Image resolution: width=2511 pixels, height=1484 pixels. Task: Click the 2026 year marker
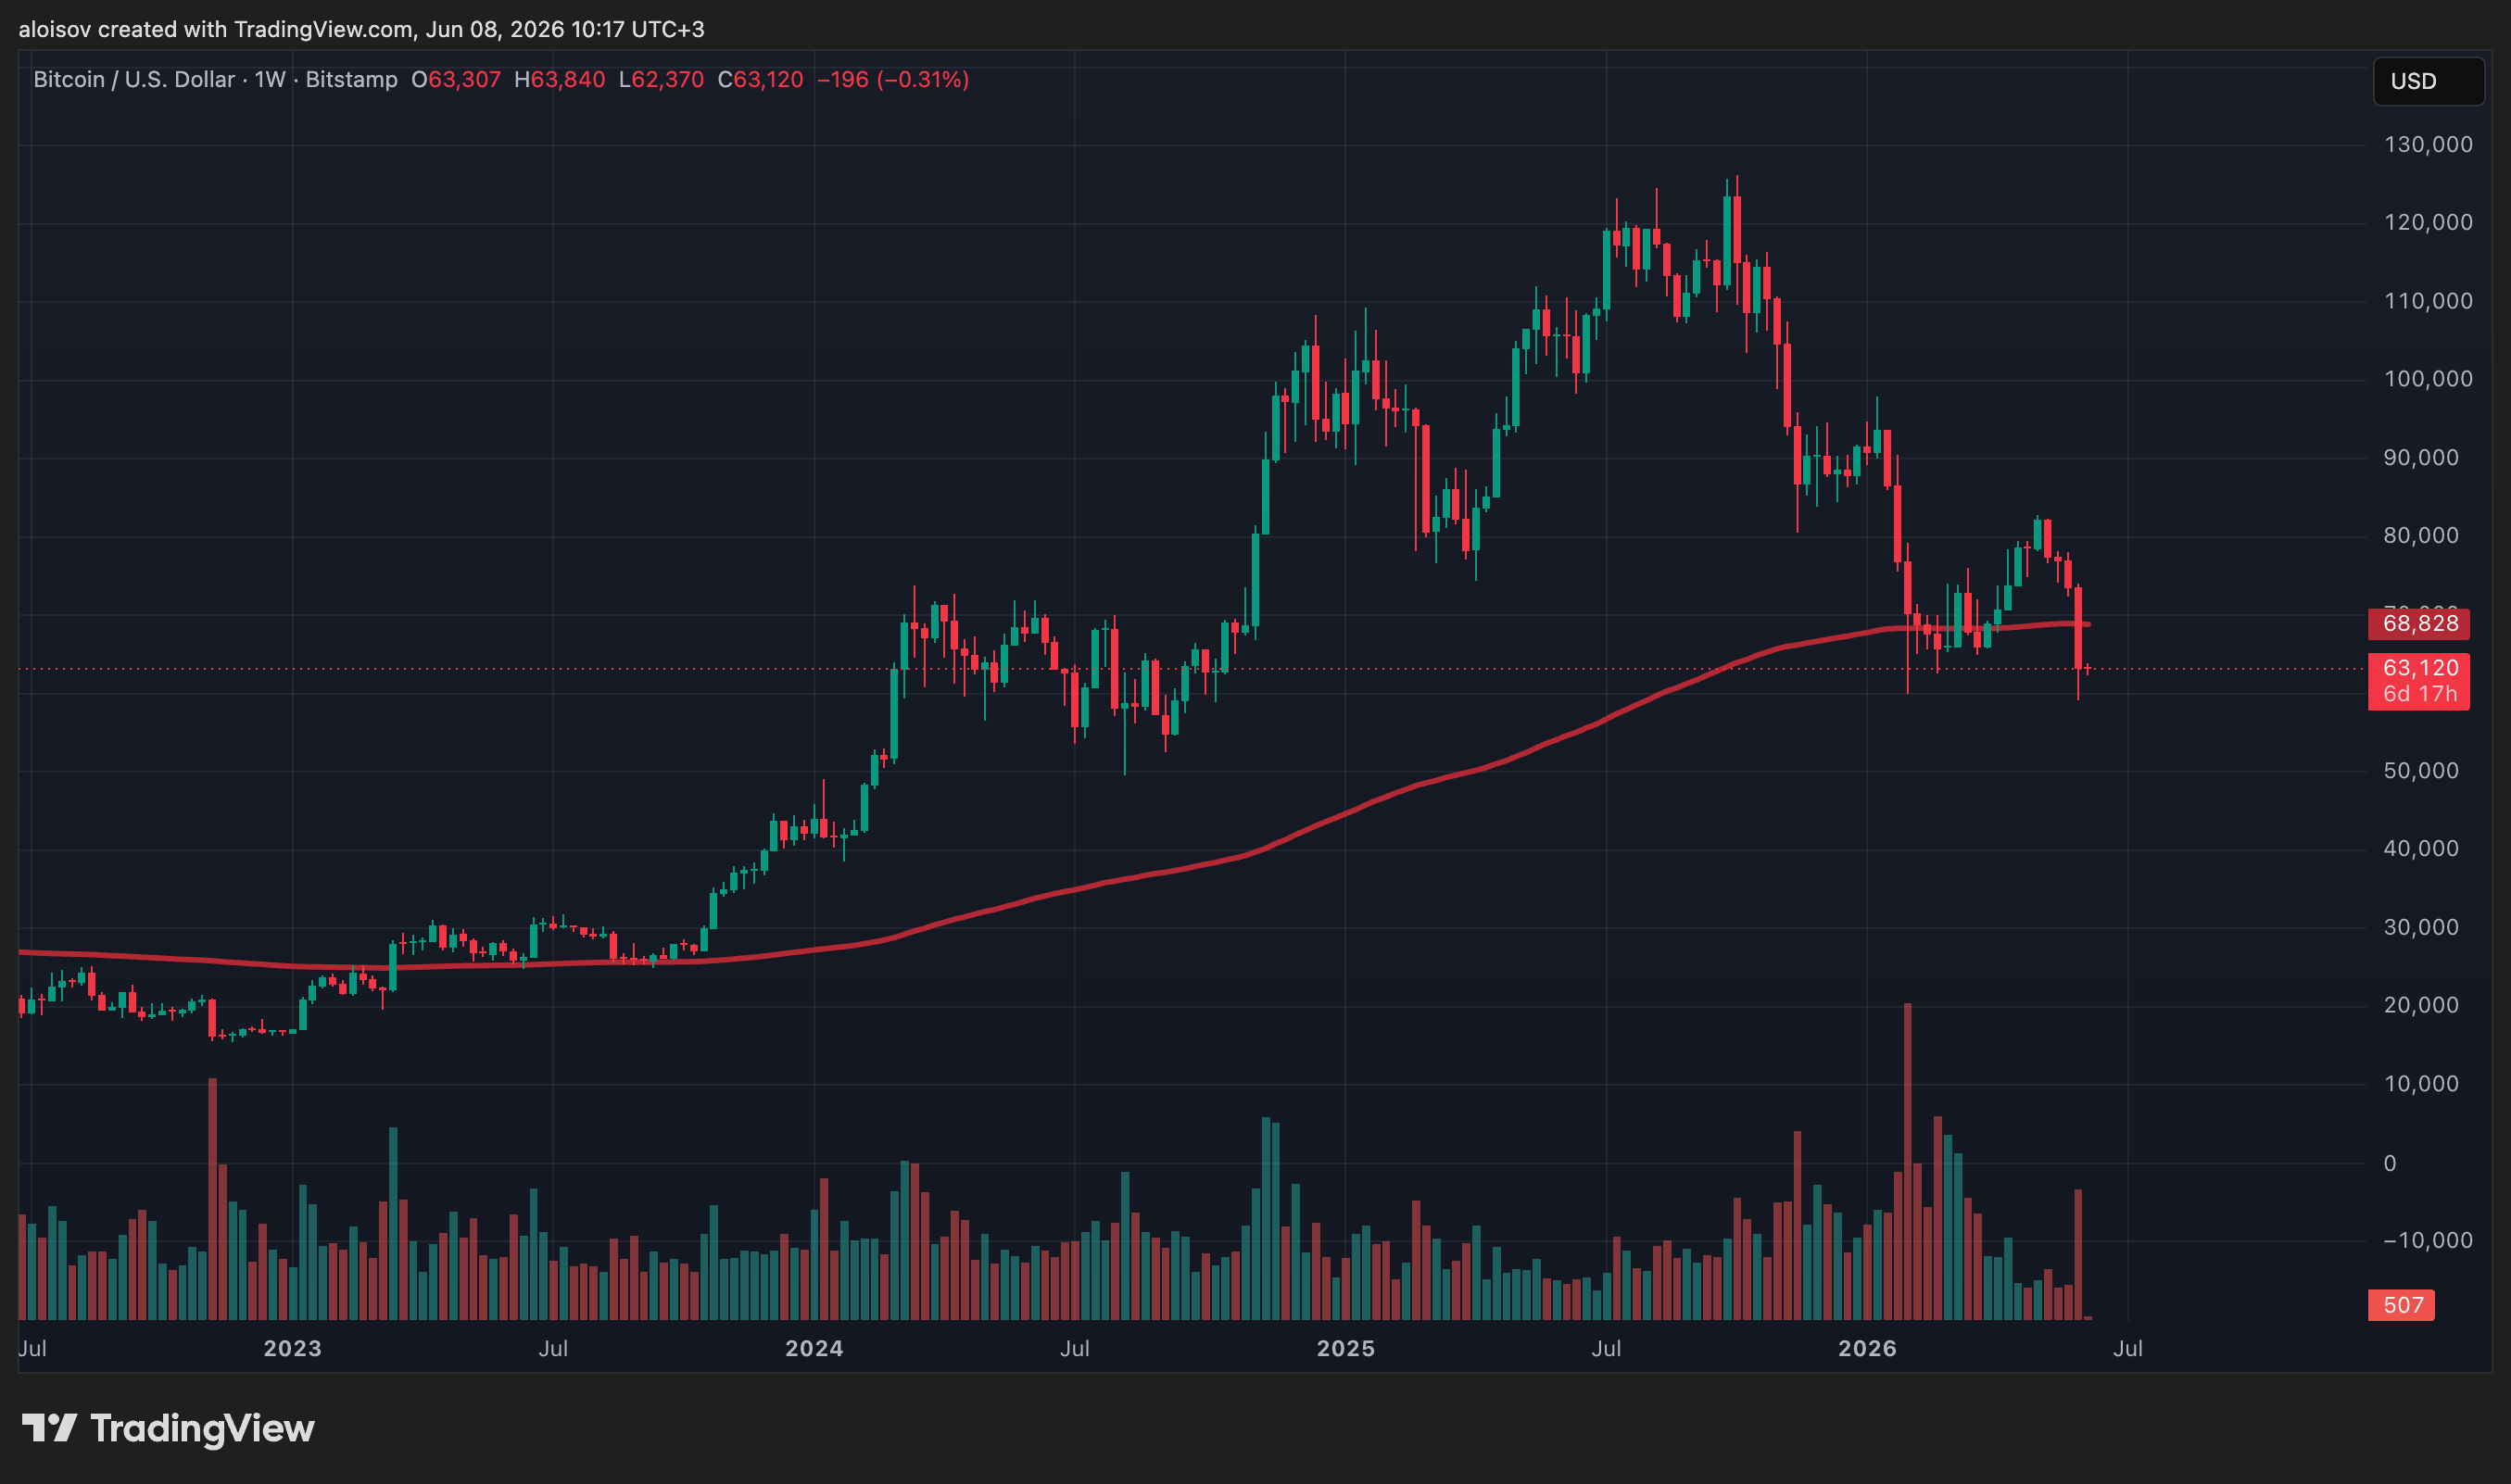coord(1867,1348)
